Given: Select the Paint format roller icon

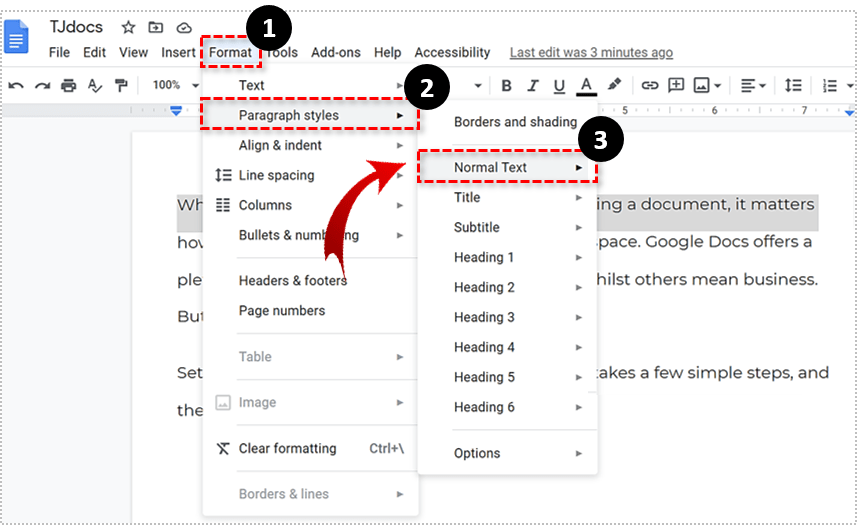Looking at the screenshot, I should coord(121,86).
